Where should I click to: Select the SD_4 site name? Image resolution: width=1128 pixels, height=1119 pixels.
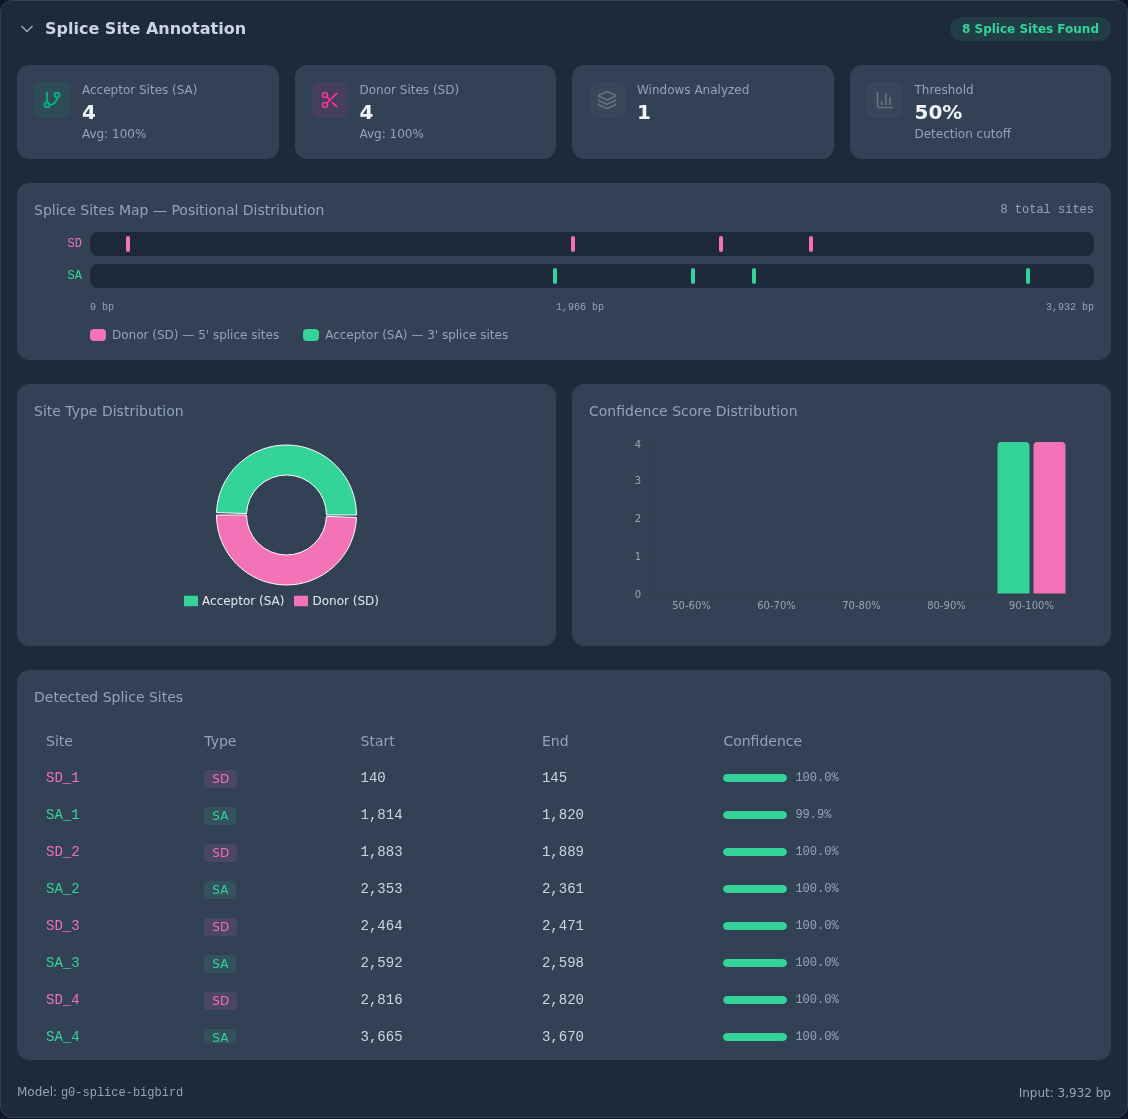point(63,1000)
